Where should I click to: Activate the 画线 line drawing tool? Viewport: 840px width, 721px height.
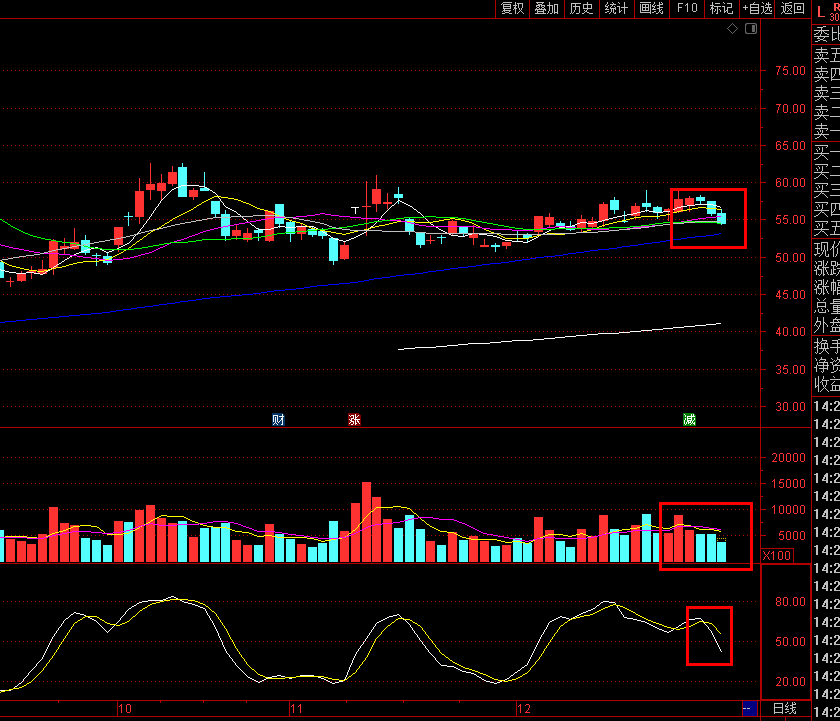point(651,9)
